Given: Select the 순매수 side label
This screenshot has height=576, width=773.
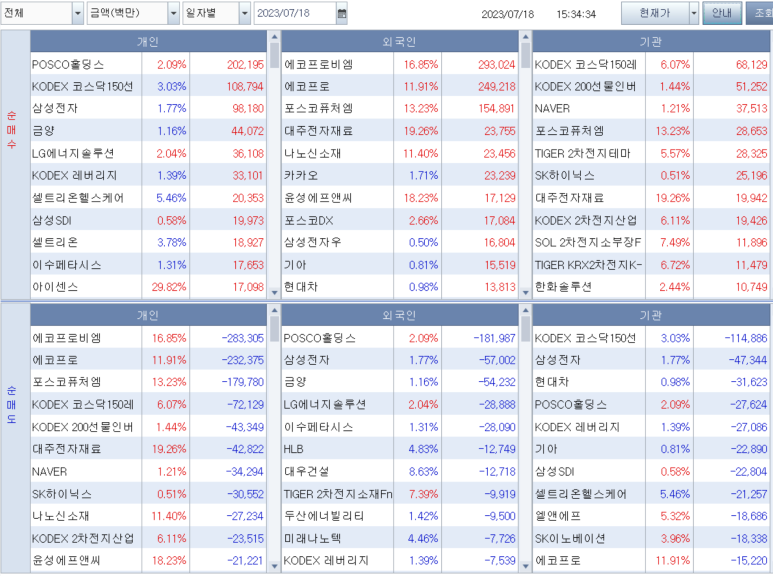Looking at the screenshot, I should click(x=11, y=130).
